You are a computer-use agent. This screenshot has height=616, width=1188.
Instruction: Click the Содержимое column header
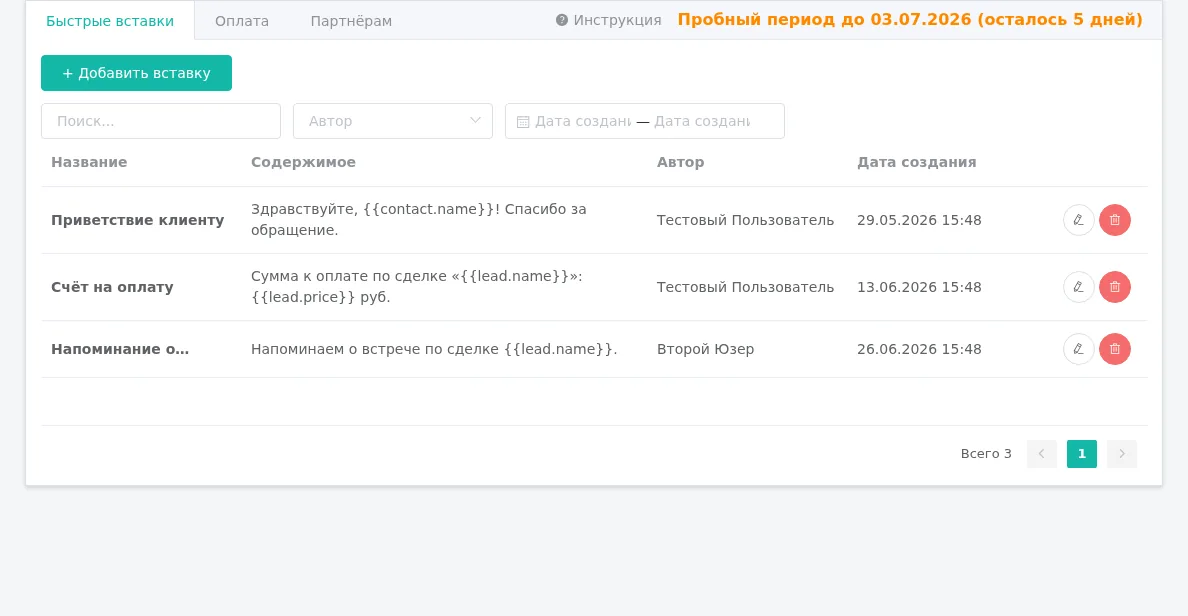coord(303,162)
